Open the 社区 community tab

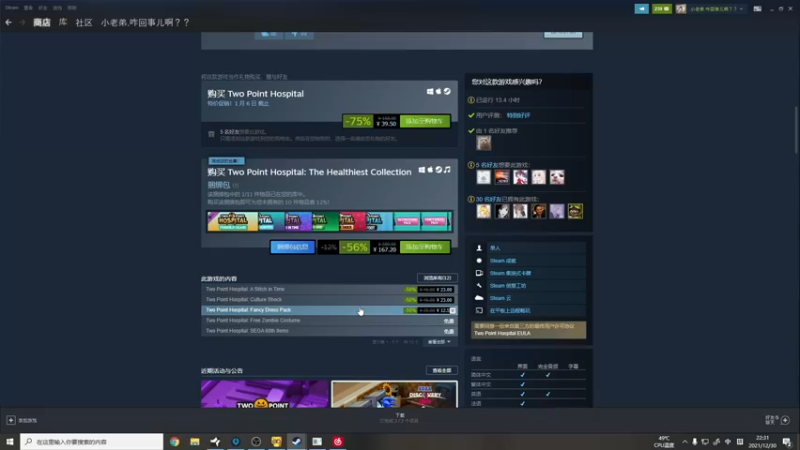tap(84, 22)
